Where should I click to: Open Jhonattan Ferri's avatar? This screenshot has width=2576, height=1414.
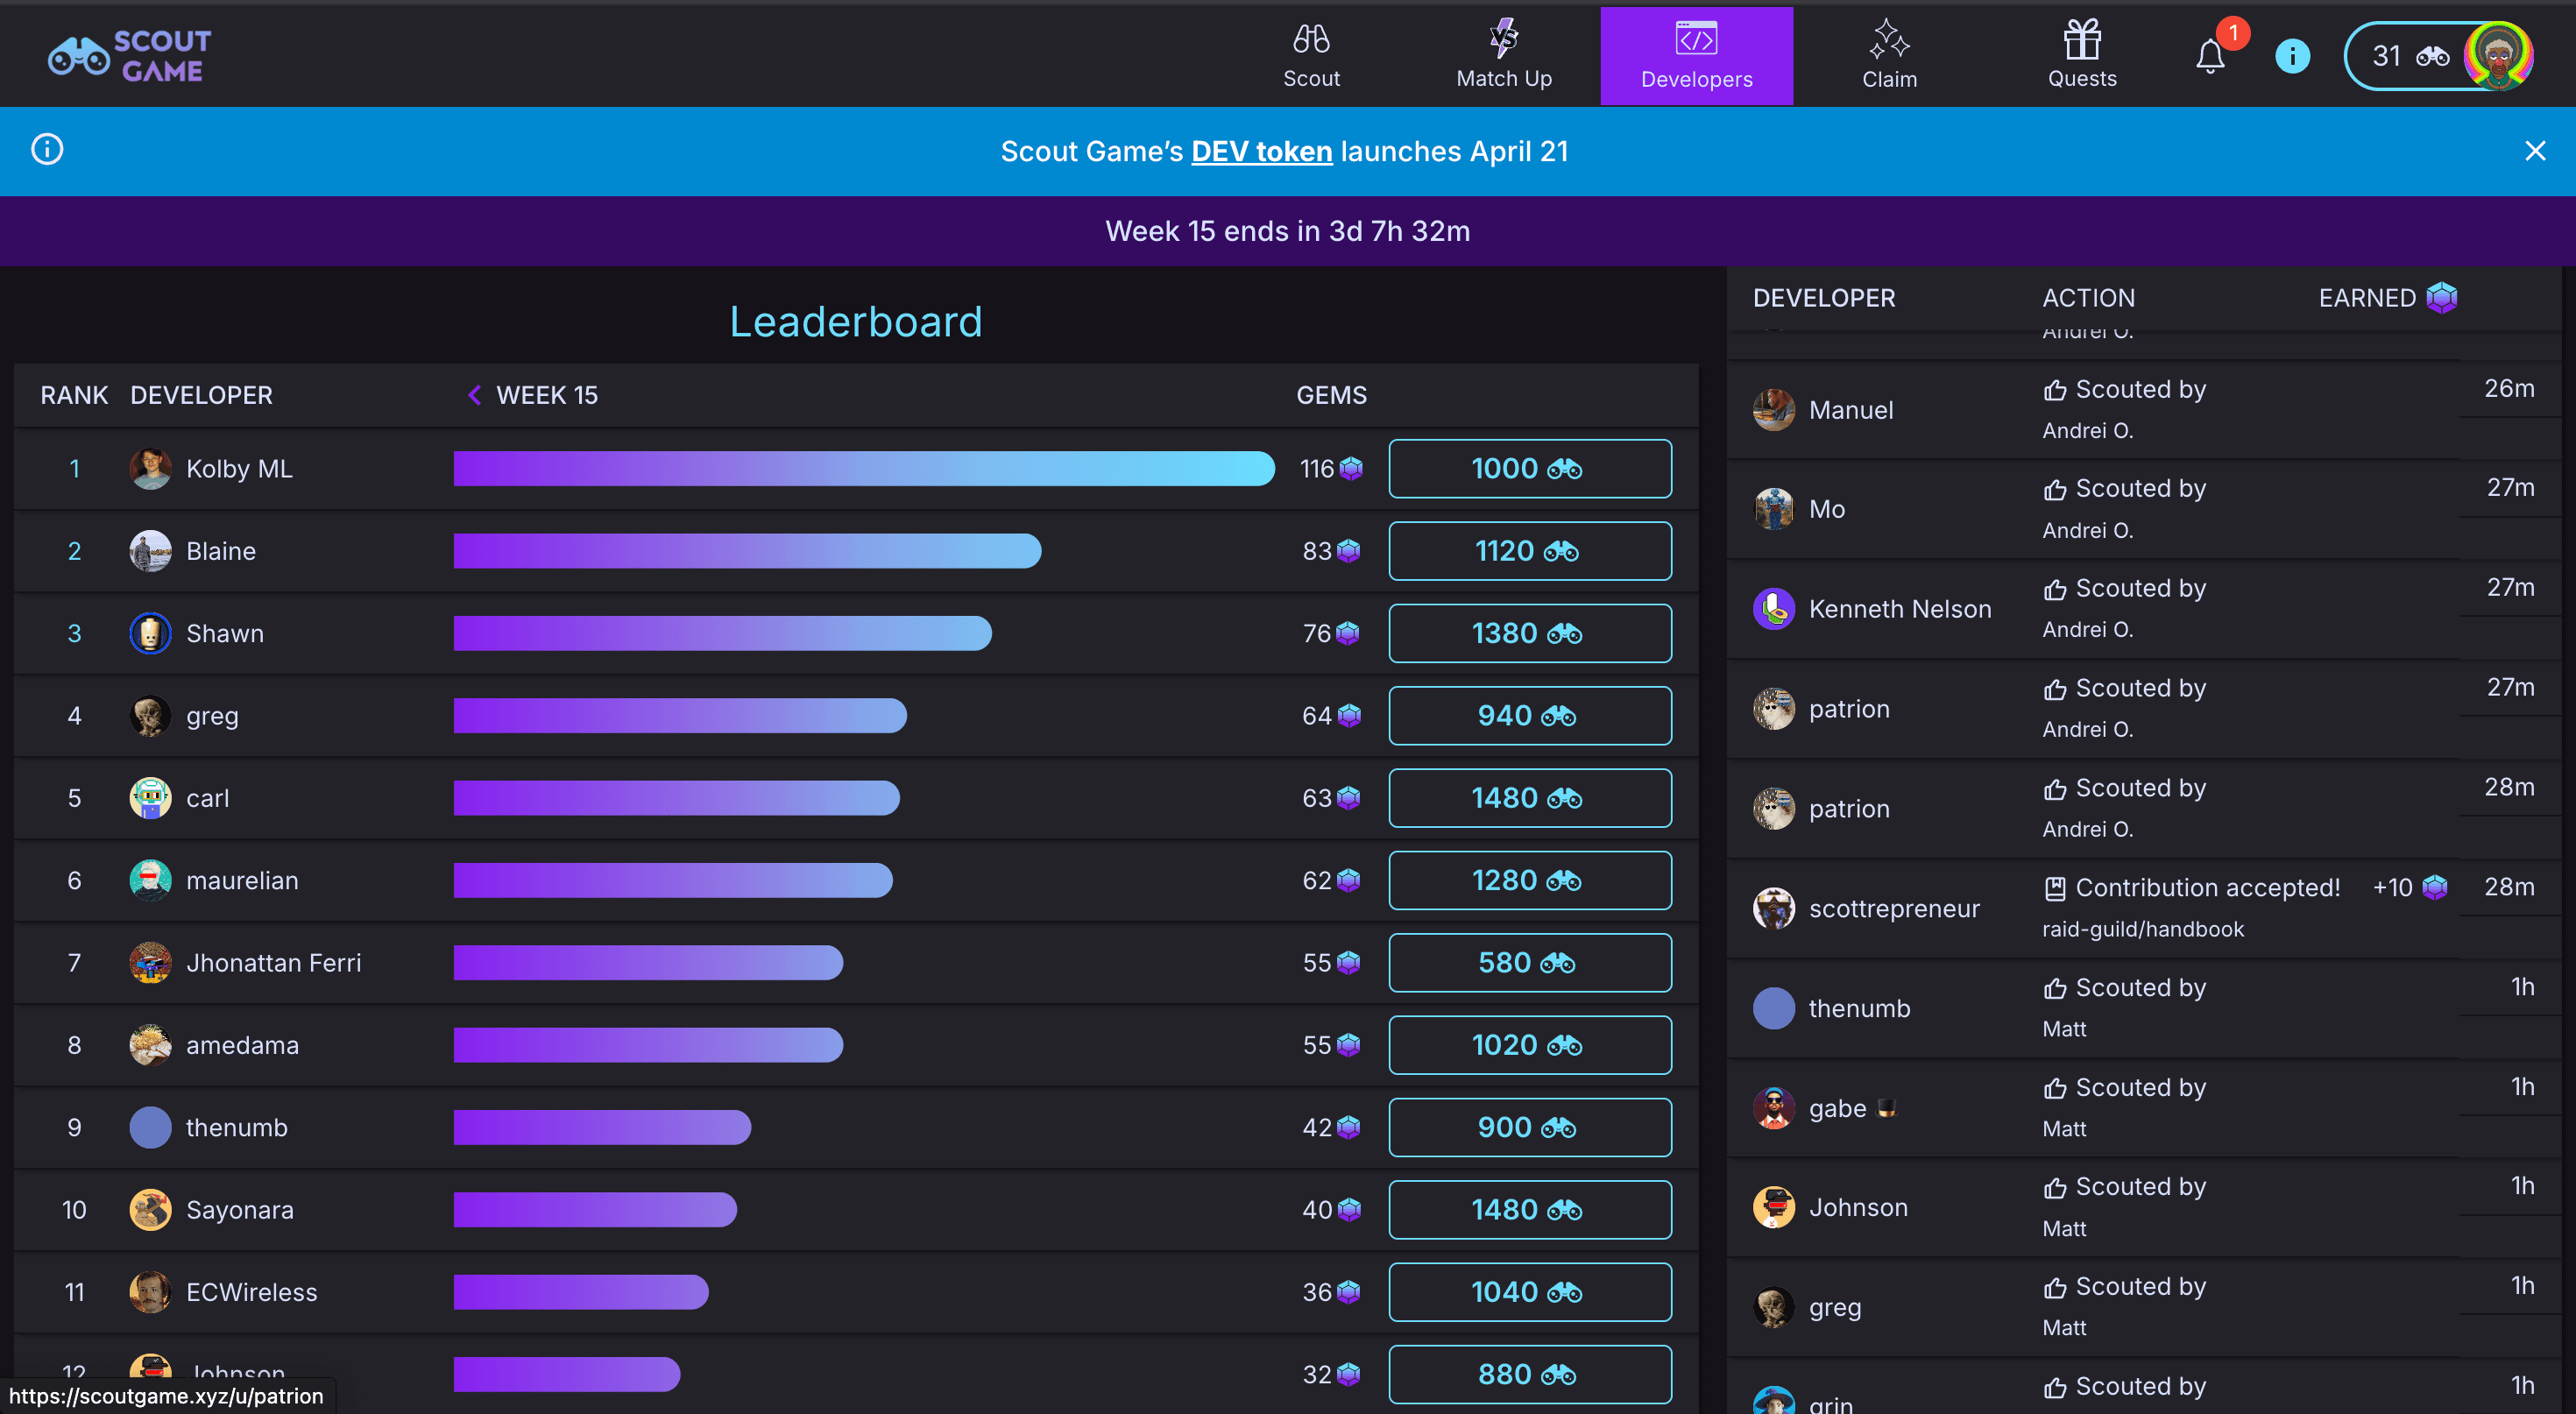(150, 963)
